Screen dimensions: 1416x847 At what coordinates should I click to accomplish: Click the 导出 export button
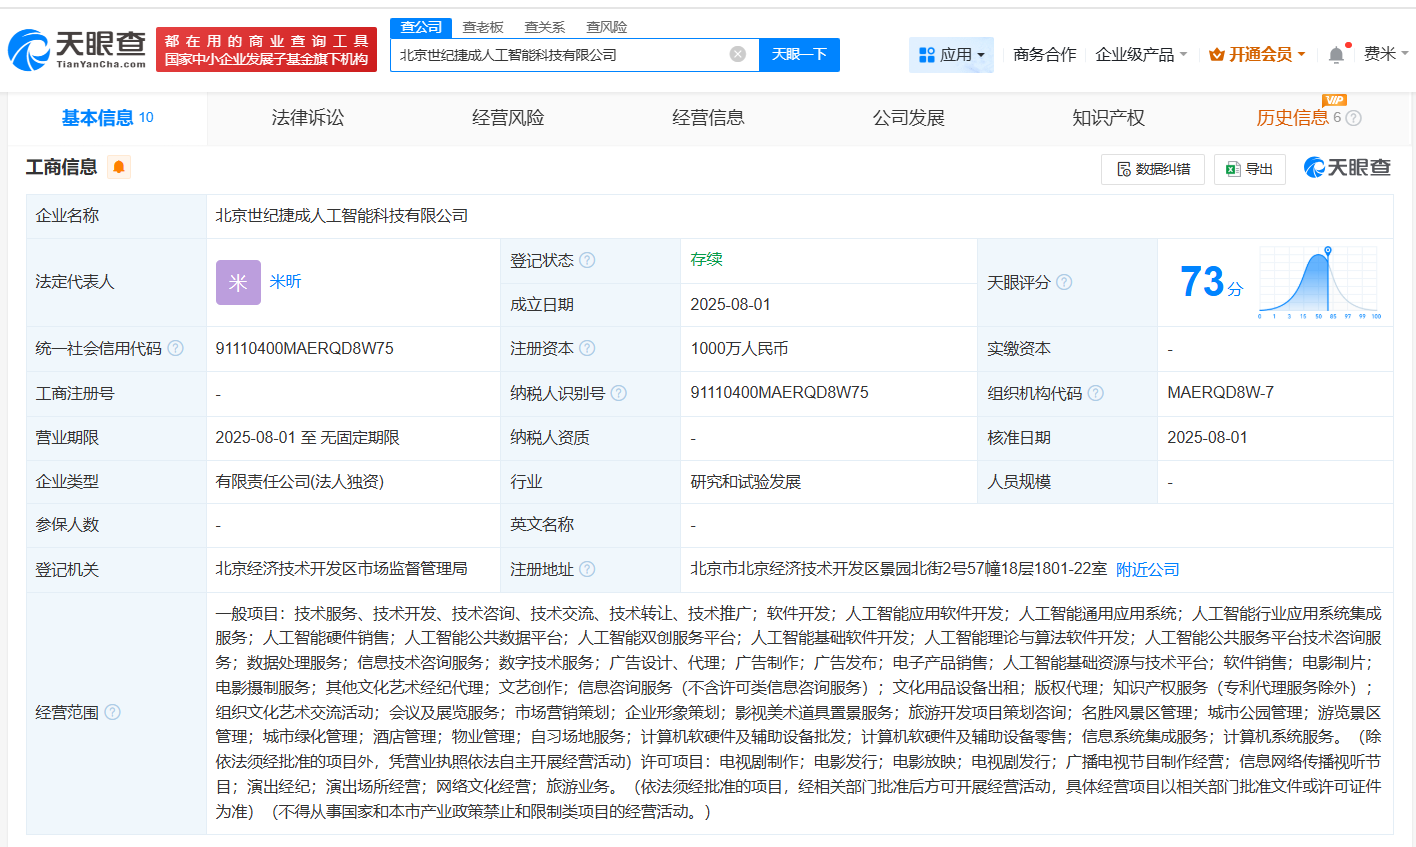click(1249, 169)
